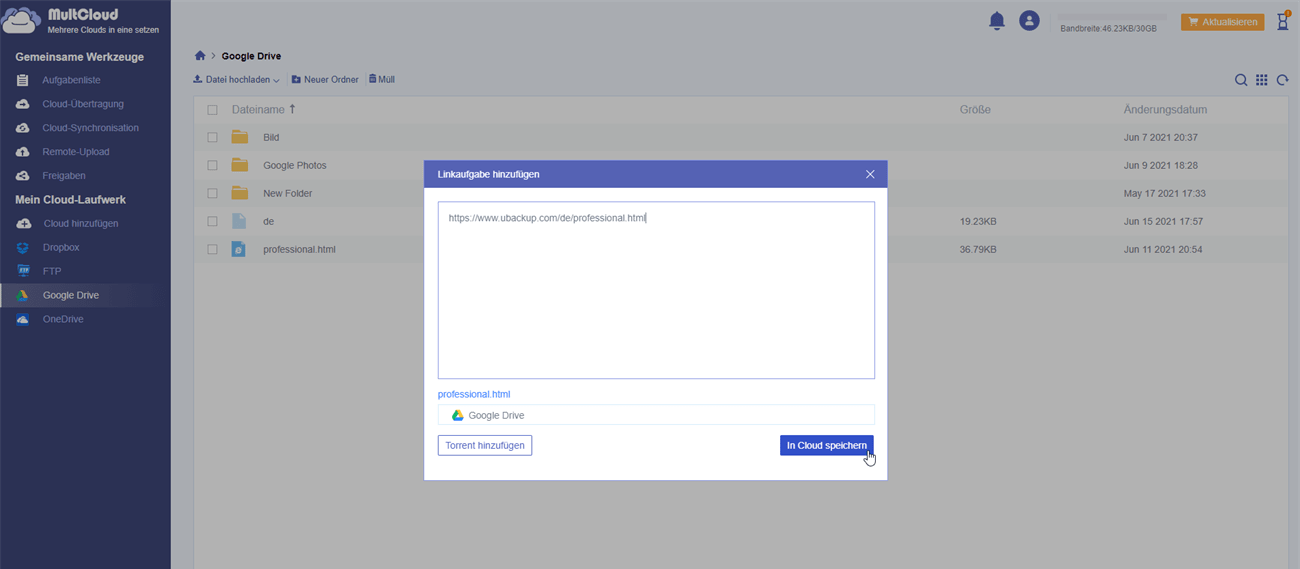The height and width of the screenshot is (569, 1300).
Task: Open Google Drive destination selector in dialog
Action: pyautogui.click(x=656, y=415)
